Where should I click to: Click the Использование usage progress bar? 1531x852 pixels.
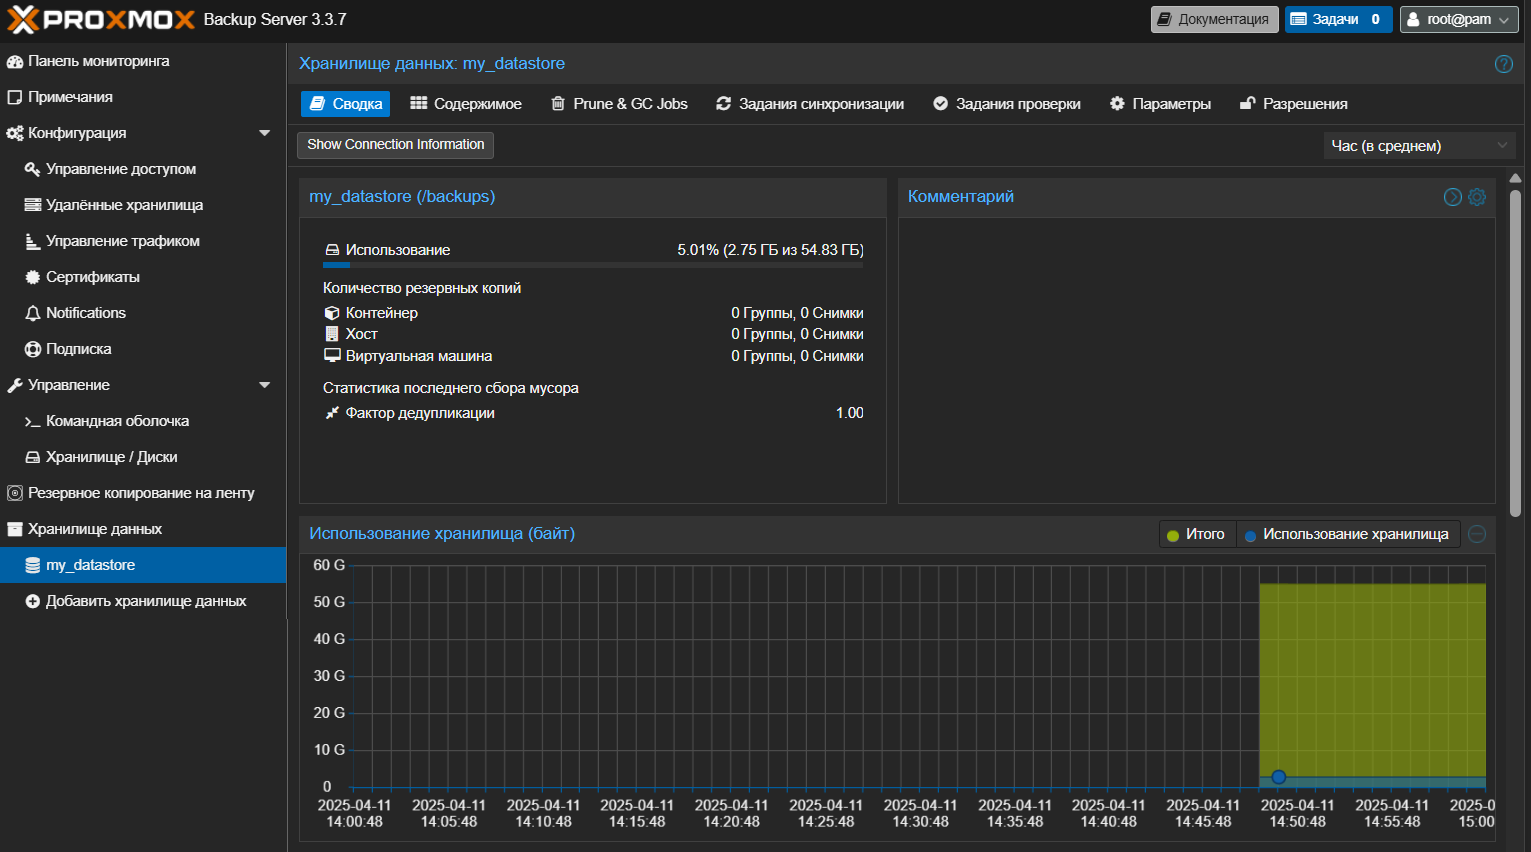pos(593,265)
